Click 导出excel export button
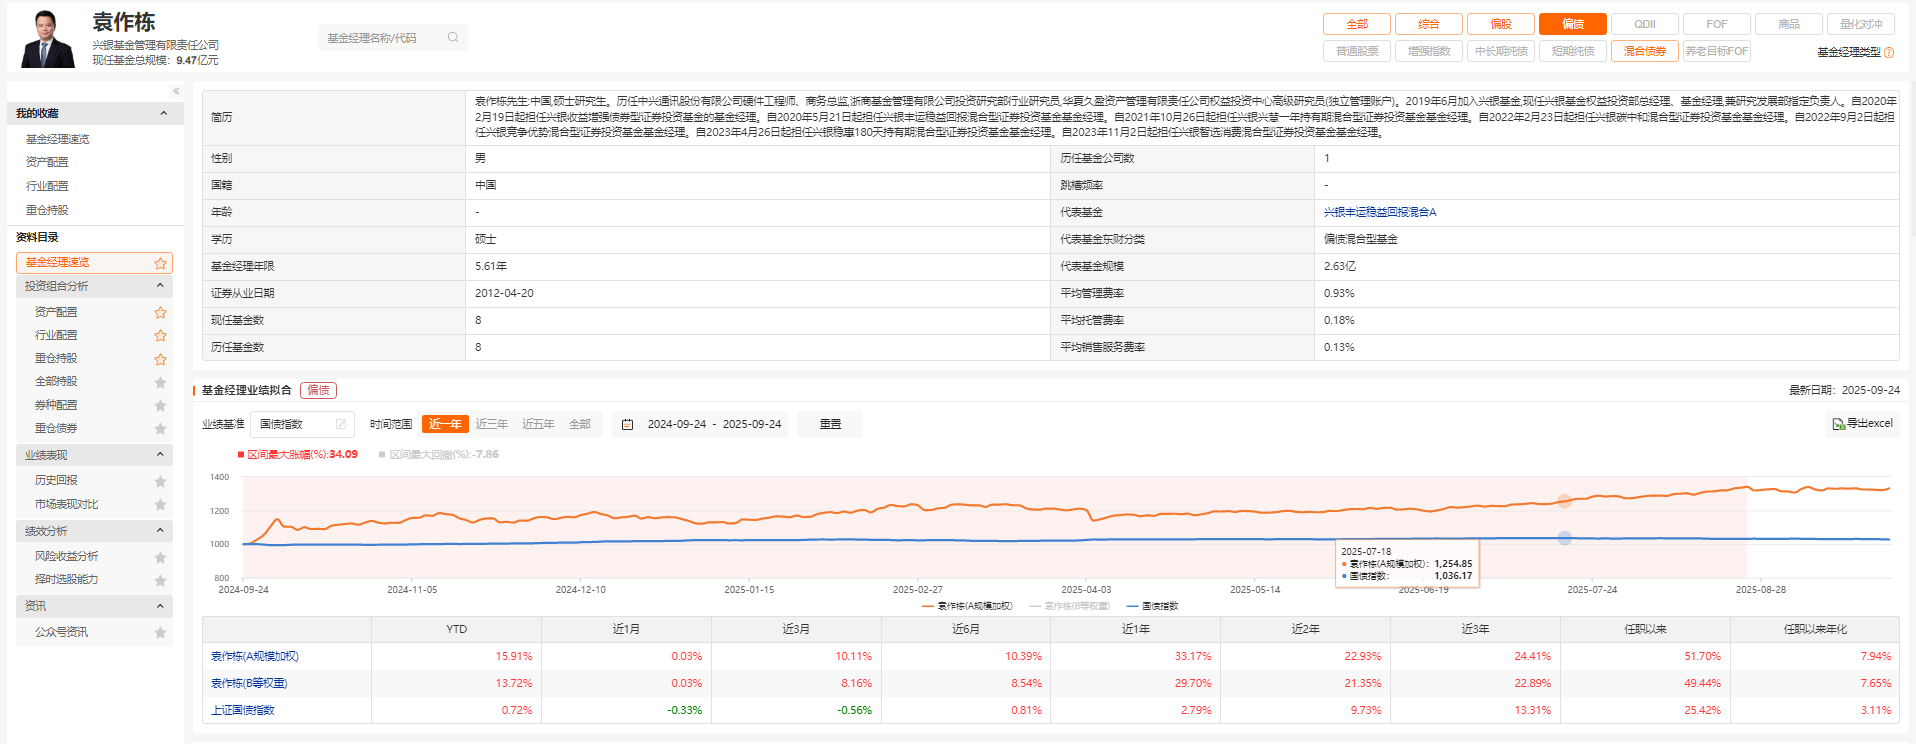Screen dimensions: 1916x744 point(1863,424)
